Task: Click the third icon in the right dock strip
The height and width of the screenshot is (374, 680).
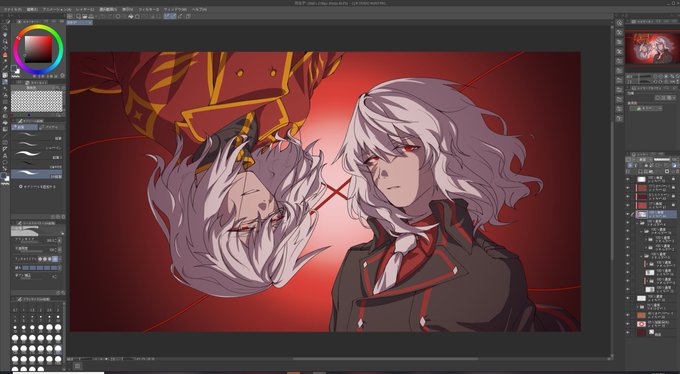Action: tap(619, 42)
